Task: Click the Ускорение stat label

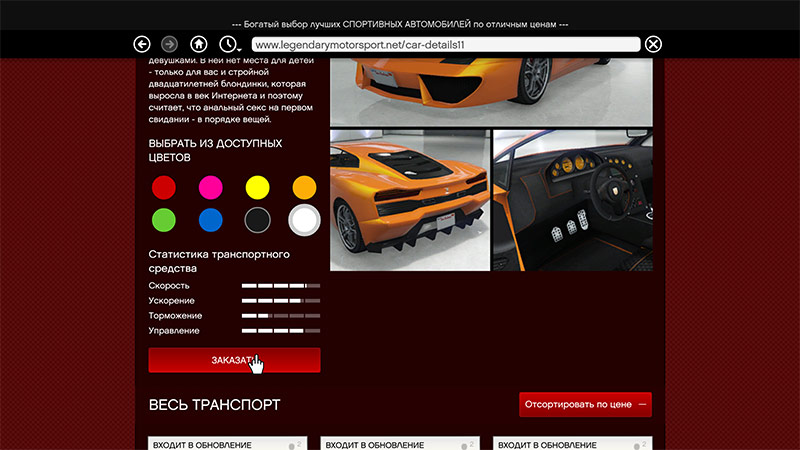Action: (171, 301)
